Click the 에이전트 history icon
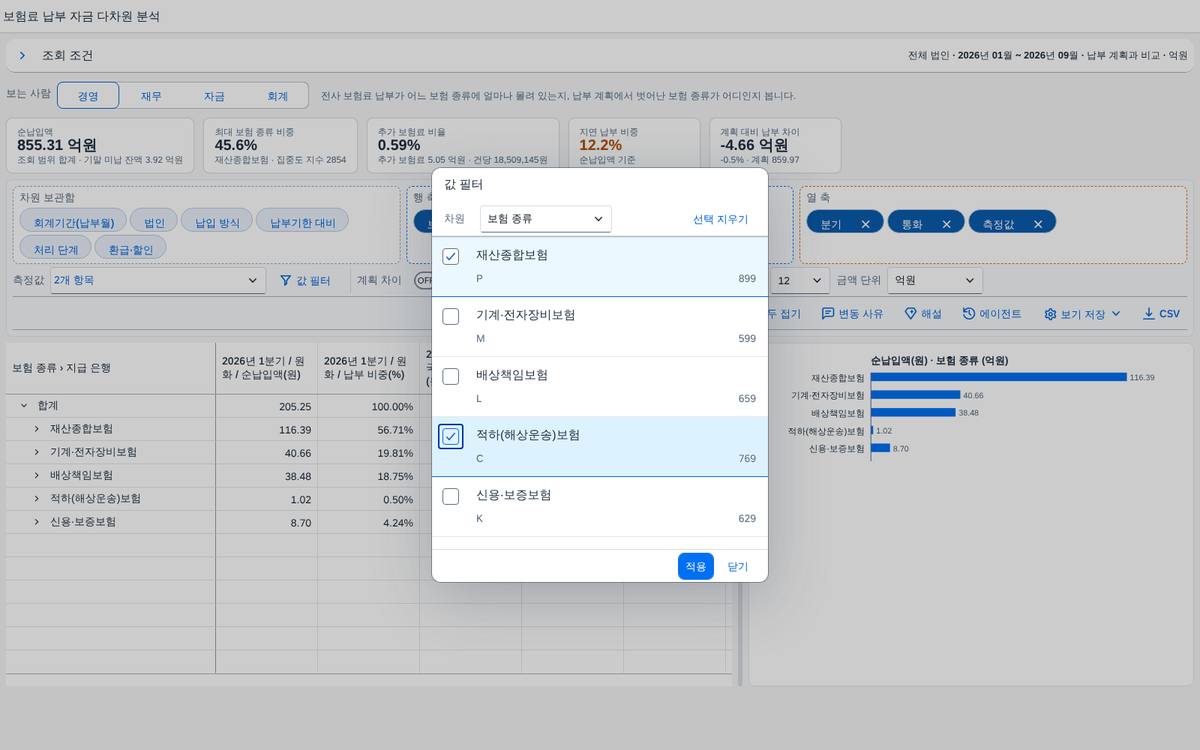The width and height of the screenshot is (1200, 750). click(x=969, y=314)
